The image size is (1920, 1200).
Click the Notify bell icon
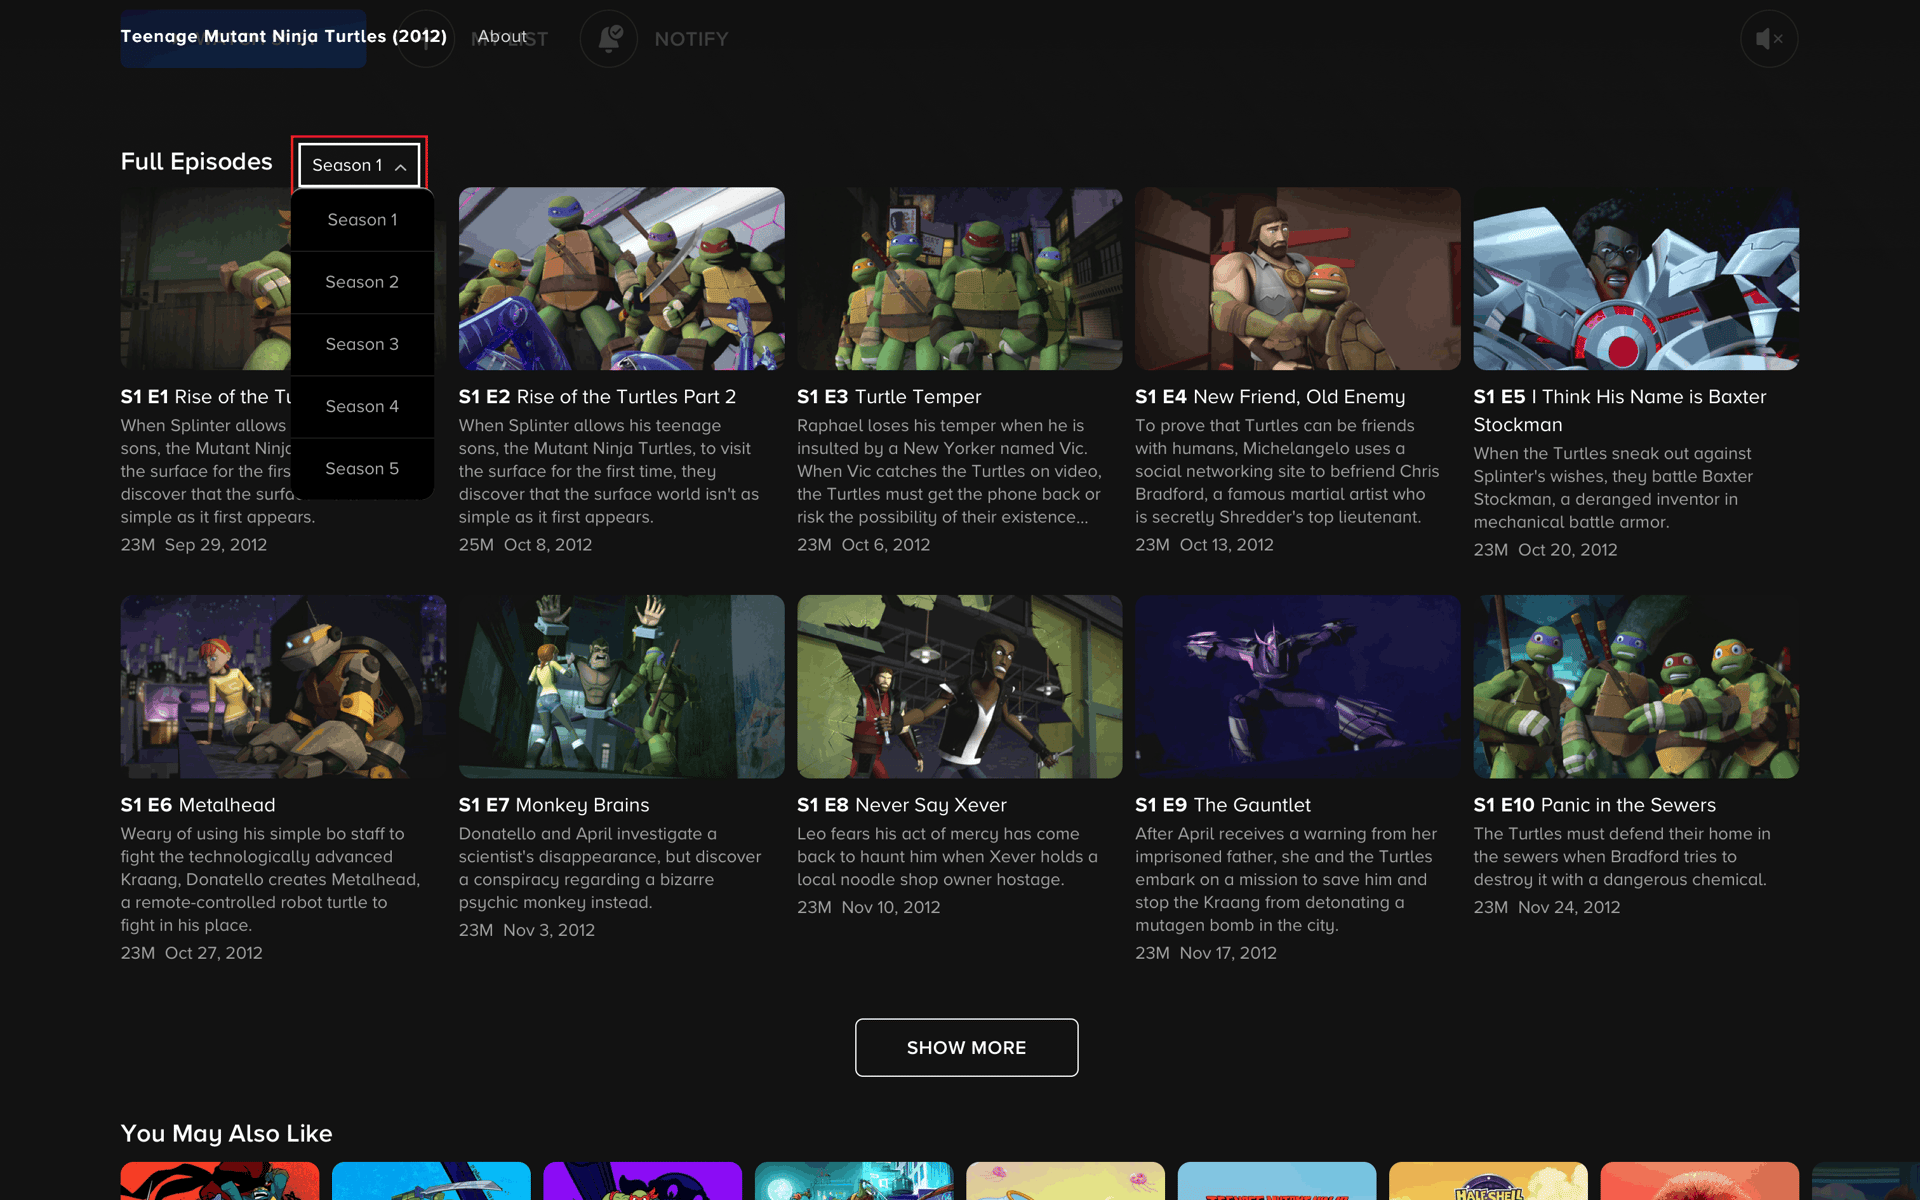pos(609,39)
